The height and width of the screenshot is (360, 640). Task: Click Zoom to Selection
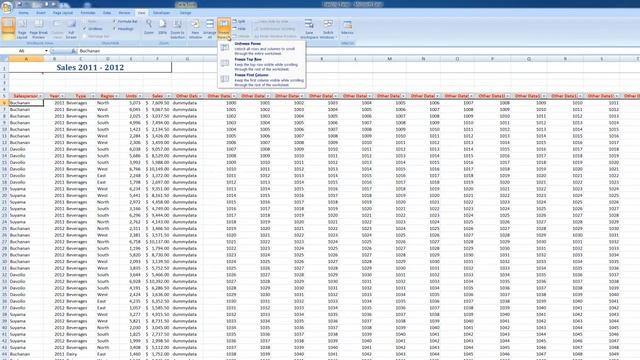pyautogui.click(x=178, y=29)
